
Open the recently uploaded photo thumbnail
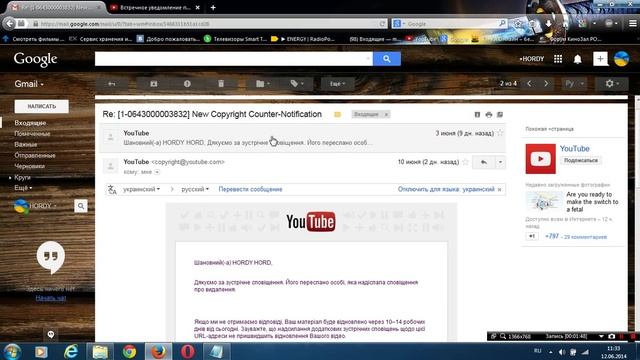[544, 201]
